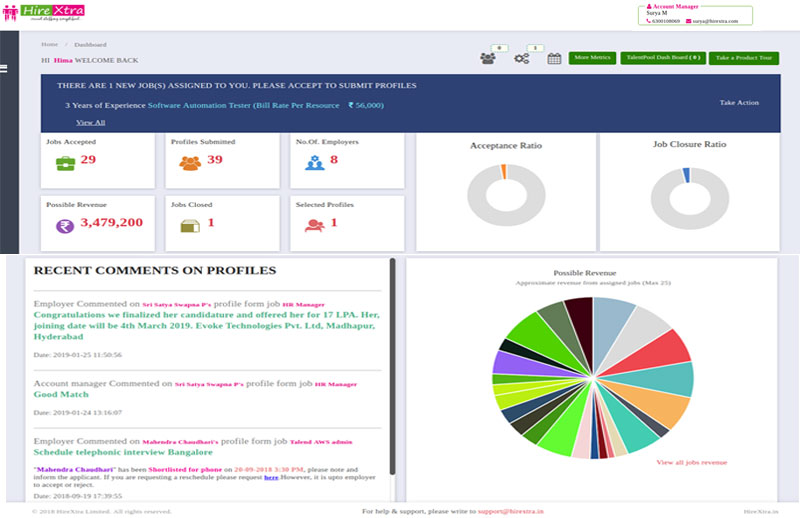Click the users group icon in header
Screen dimensions: 800x518
487,59
